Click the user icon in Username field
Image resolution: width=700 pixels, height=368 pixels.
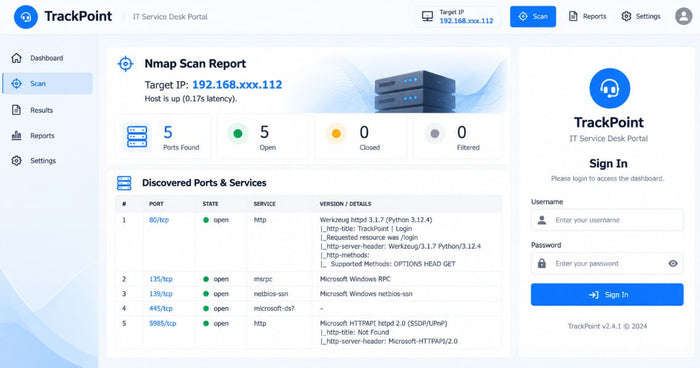542,220
